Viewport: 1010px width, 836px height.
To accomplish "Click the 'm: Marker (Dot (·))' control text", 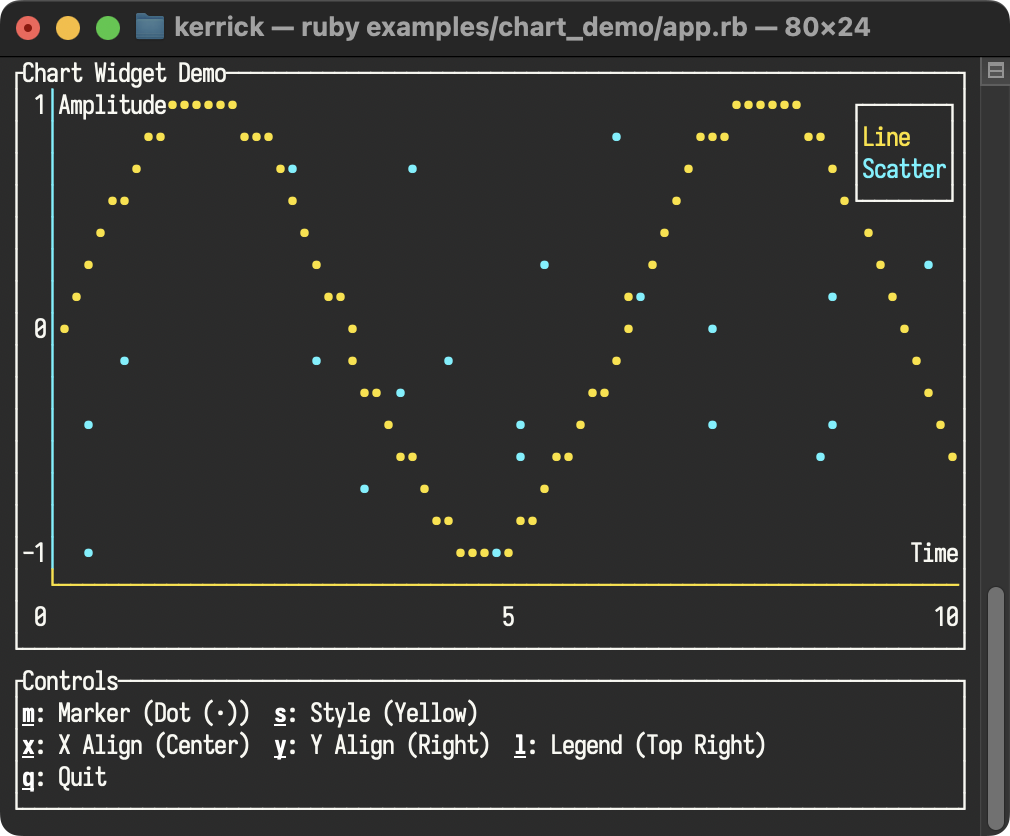I will [x=136, y=714].
